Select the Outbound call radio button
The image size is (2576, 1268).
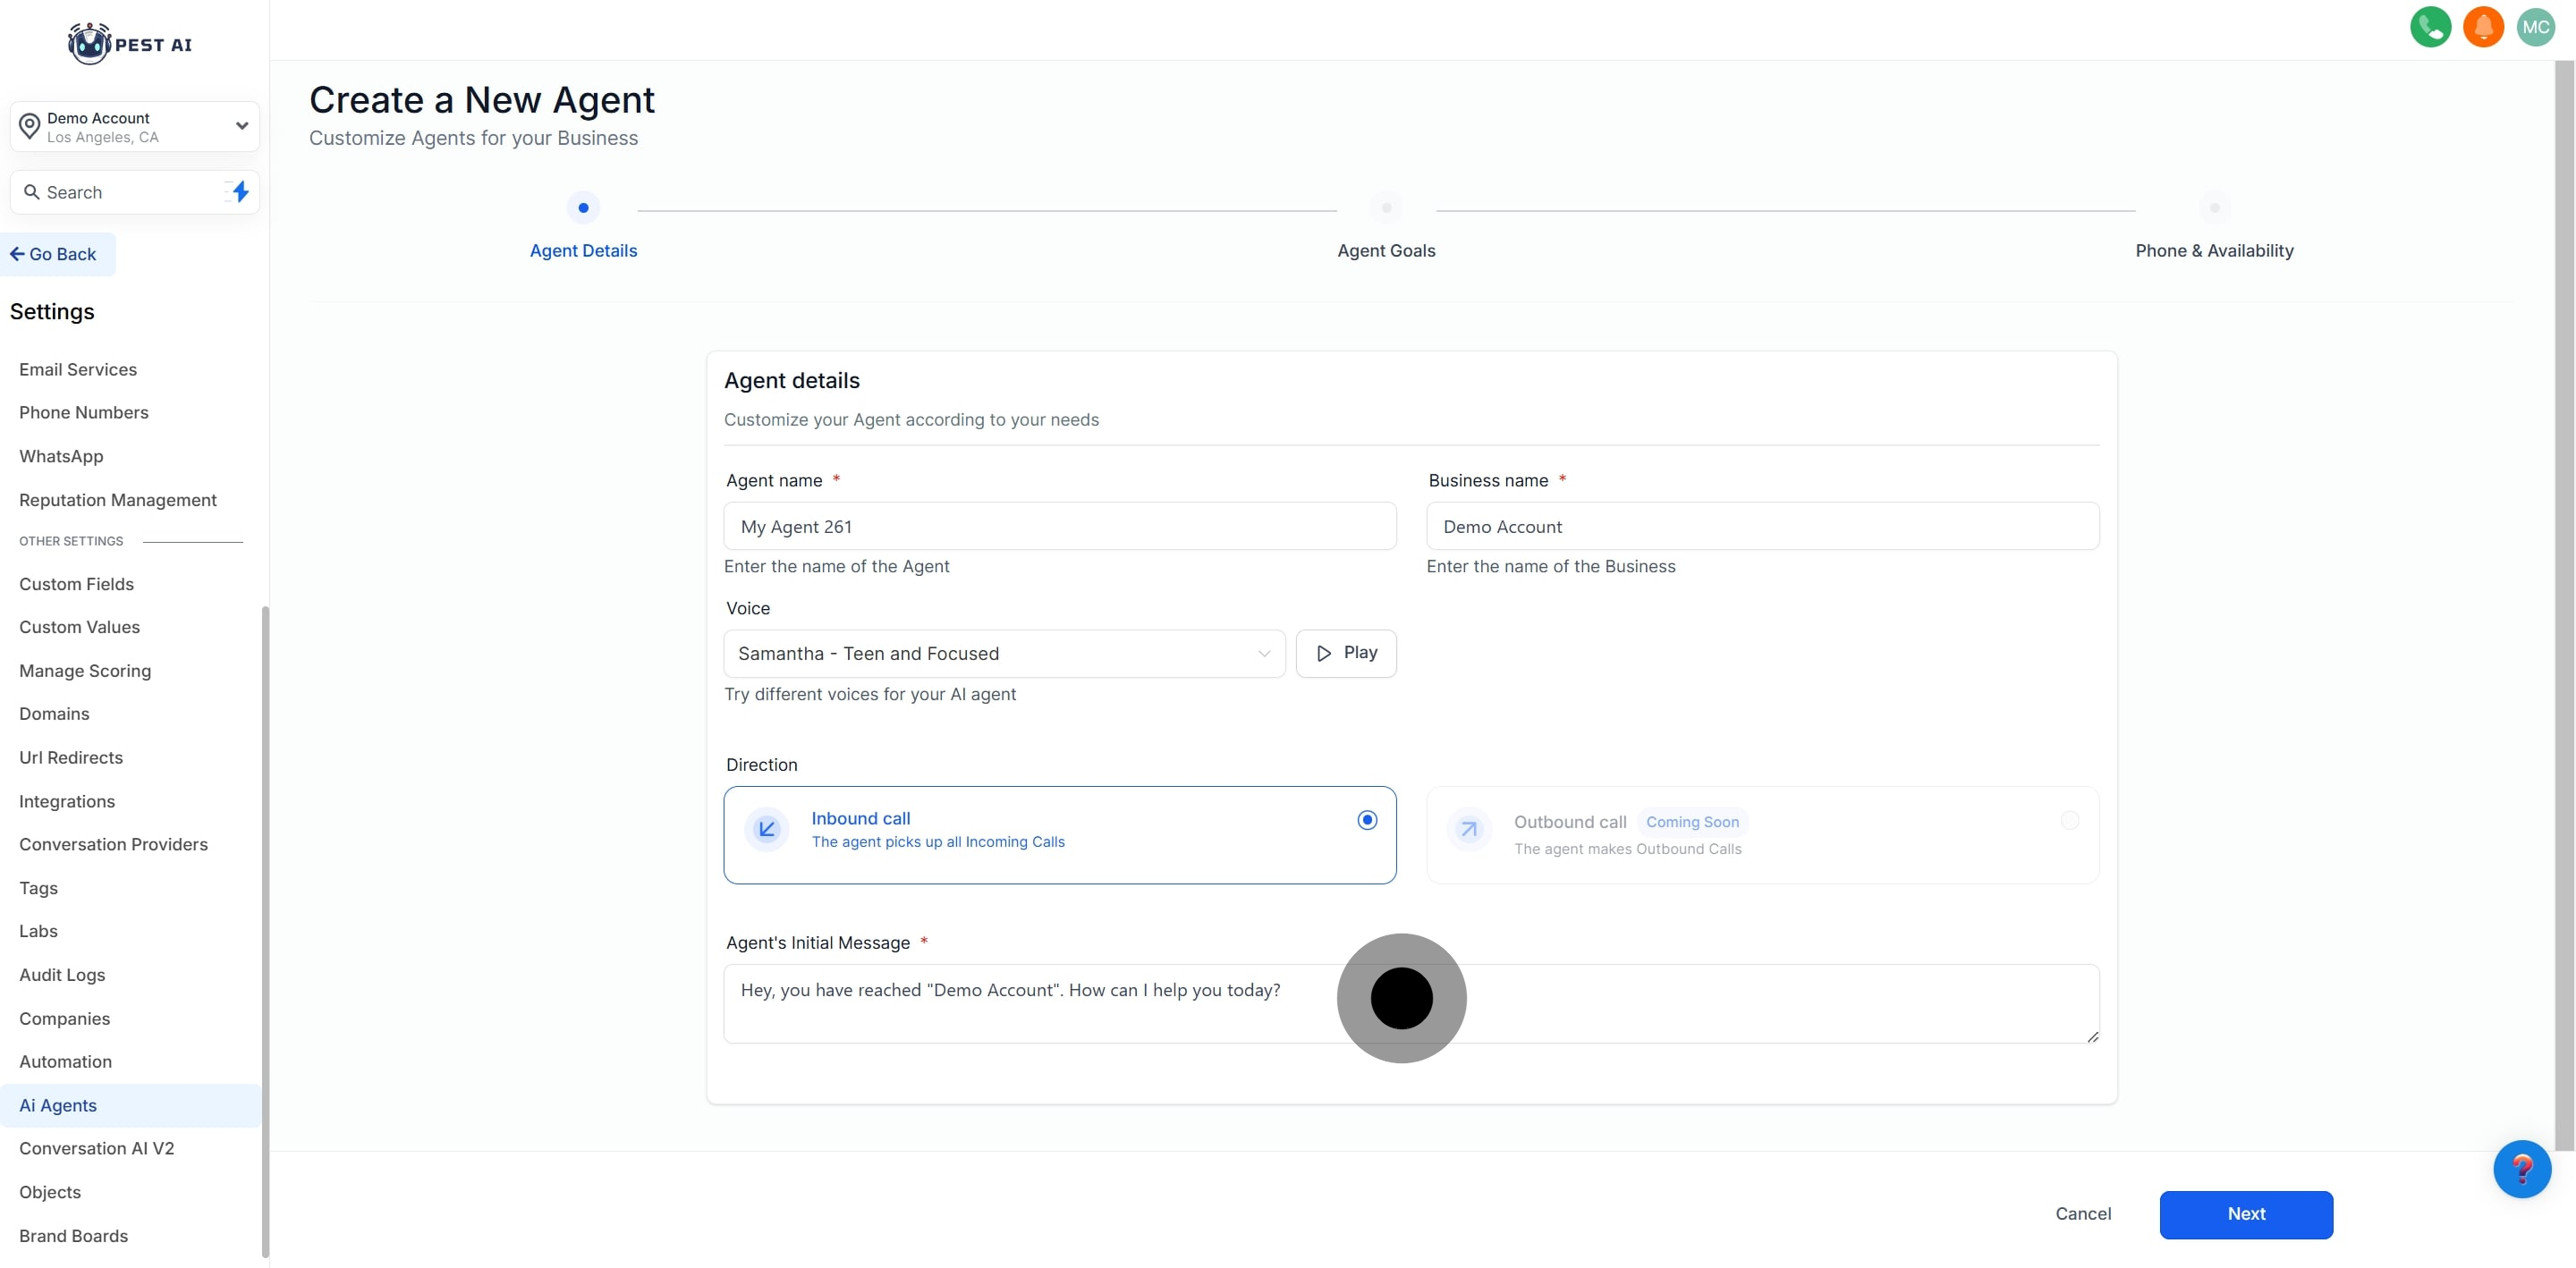pyautogui.click(x=2069, y=820)
